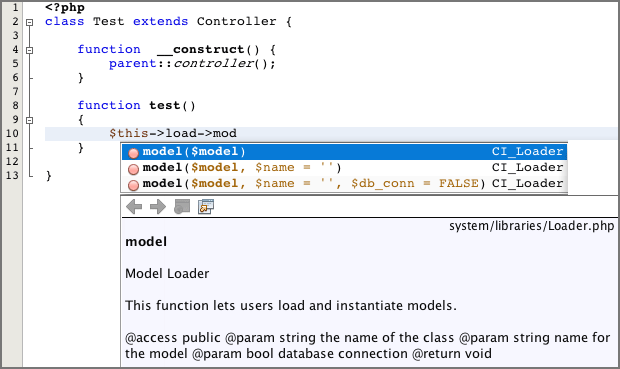This screenshot has width=620, height=369.
Task: Click CI_Loader label on first suggestion row
Action: click(527, 151)
